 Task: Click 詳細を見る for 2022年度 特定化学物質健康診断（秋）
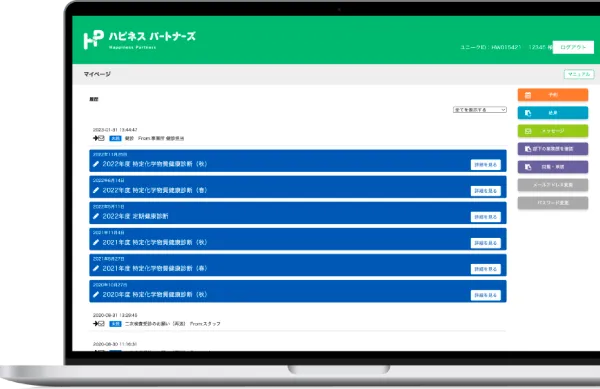[x=486, y=164]
